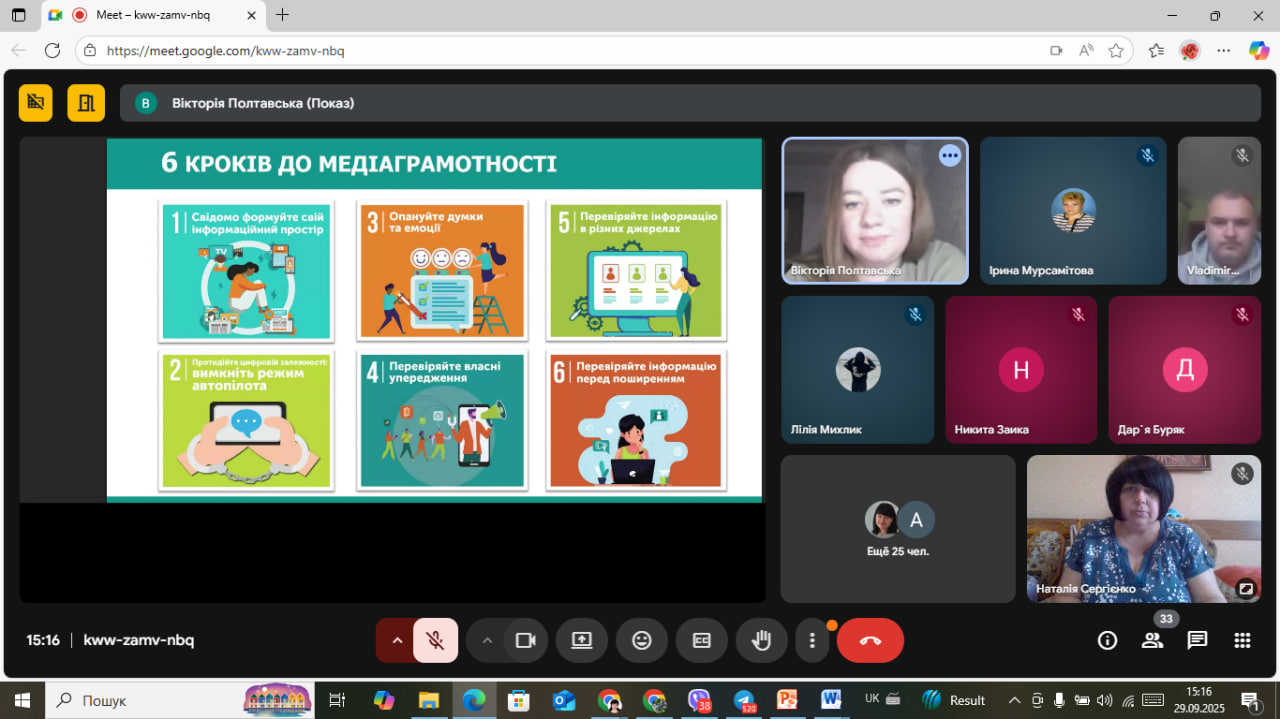Open the three-dot more options menu
1280x719 pixels.
pyautogui.click(x=813, y=640)
